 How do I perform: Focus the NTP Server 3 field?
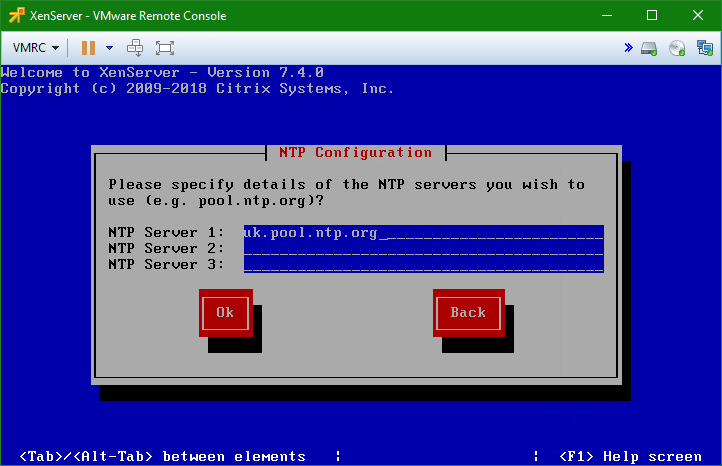(424, 264)
